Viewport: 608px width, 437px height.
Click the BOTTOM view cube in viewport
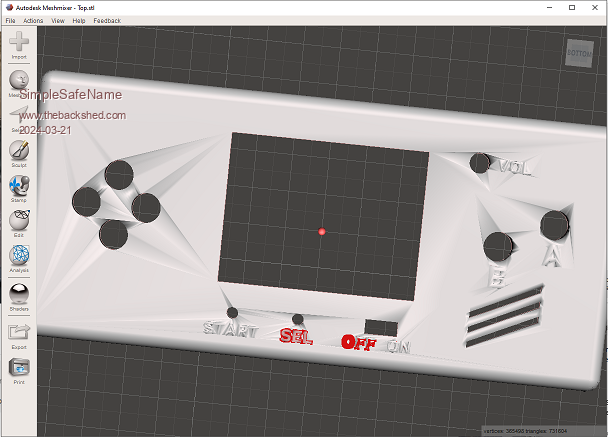(578, 52)
